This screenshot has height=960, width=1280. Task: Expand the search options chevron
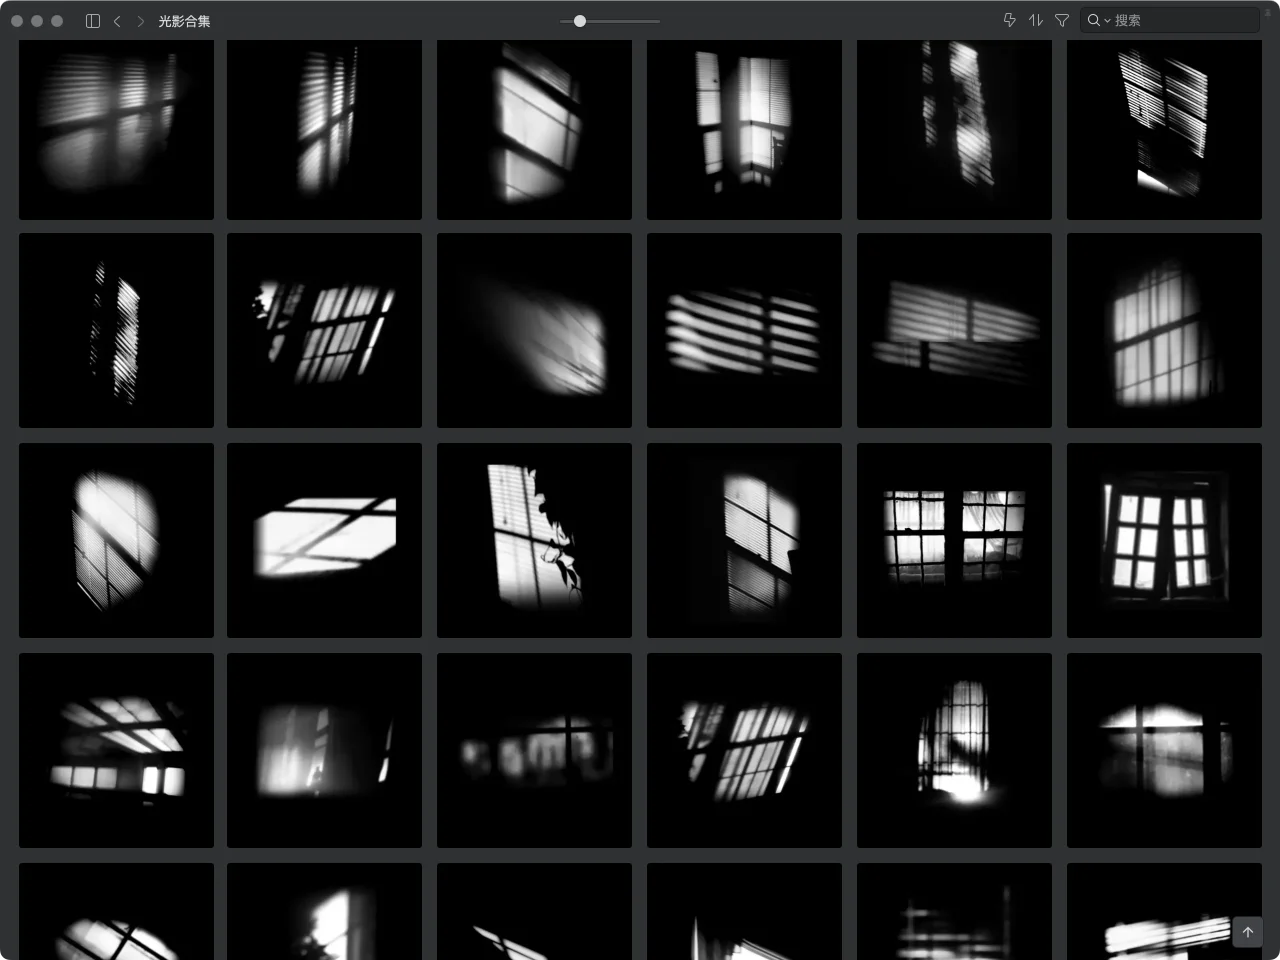1107,21
